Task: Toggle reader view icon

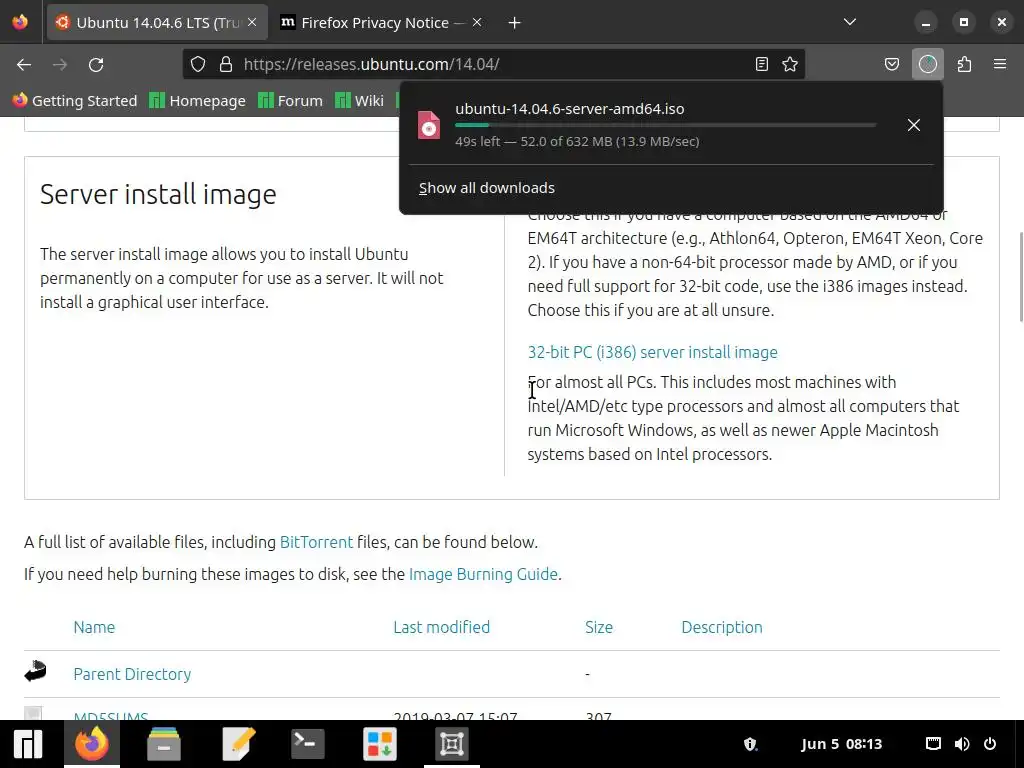Action: click(x=761, y=64)
